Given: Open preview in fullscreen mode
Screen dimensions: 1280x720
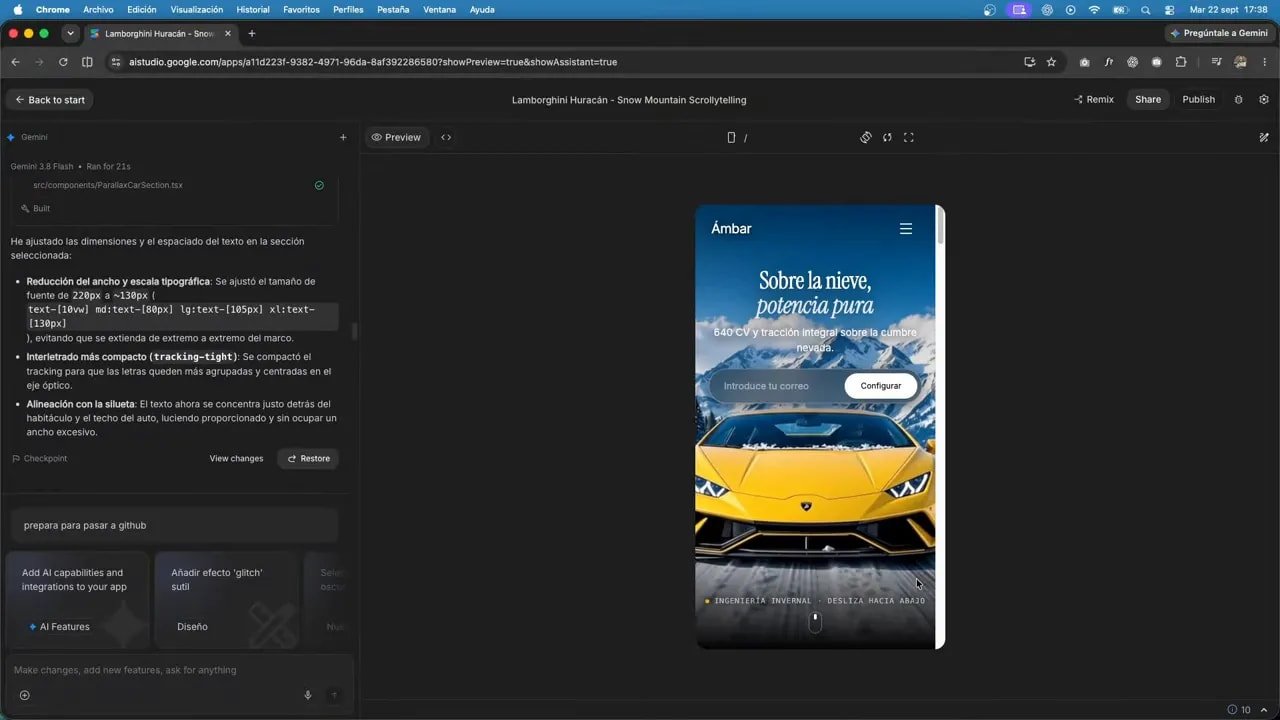Looking at the screenshot, I should click(x=909, y=137).
